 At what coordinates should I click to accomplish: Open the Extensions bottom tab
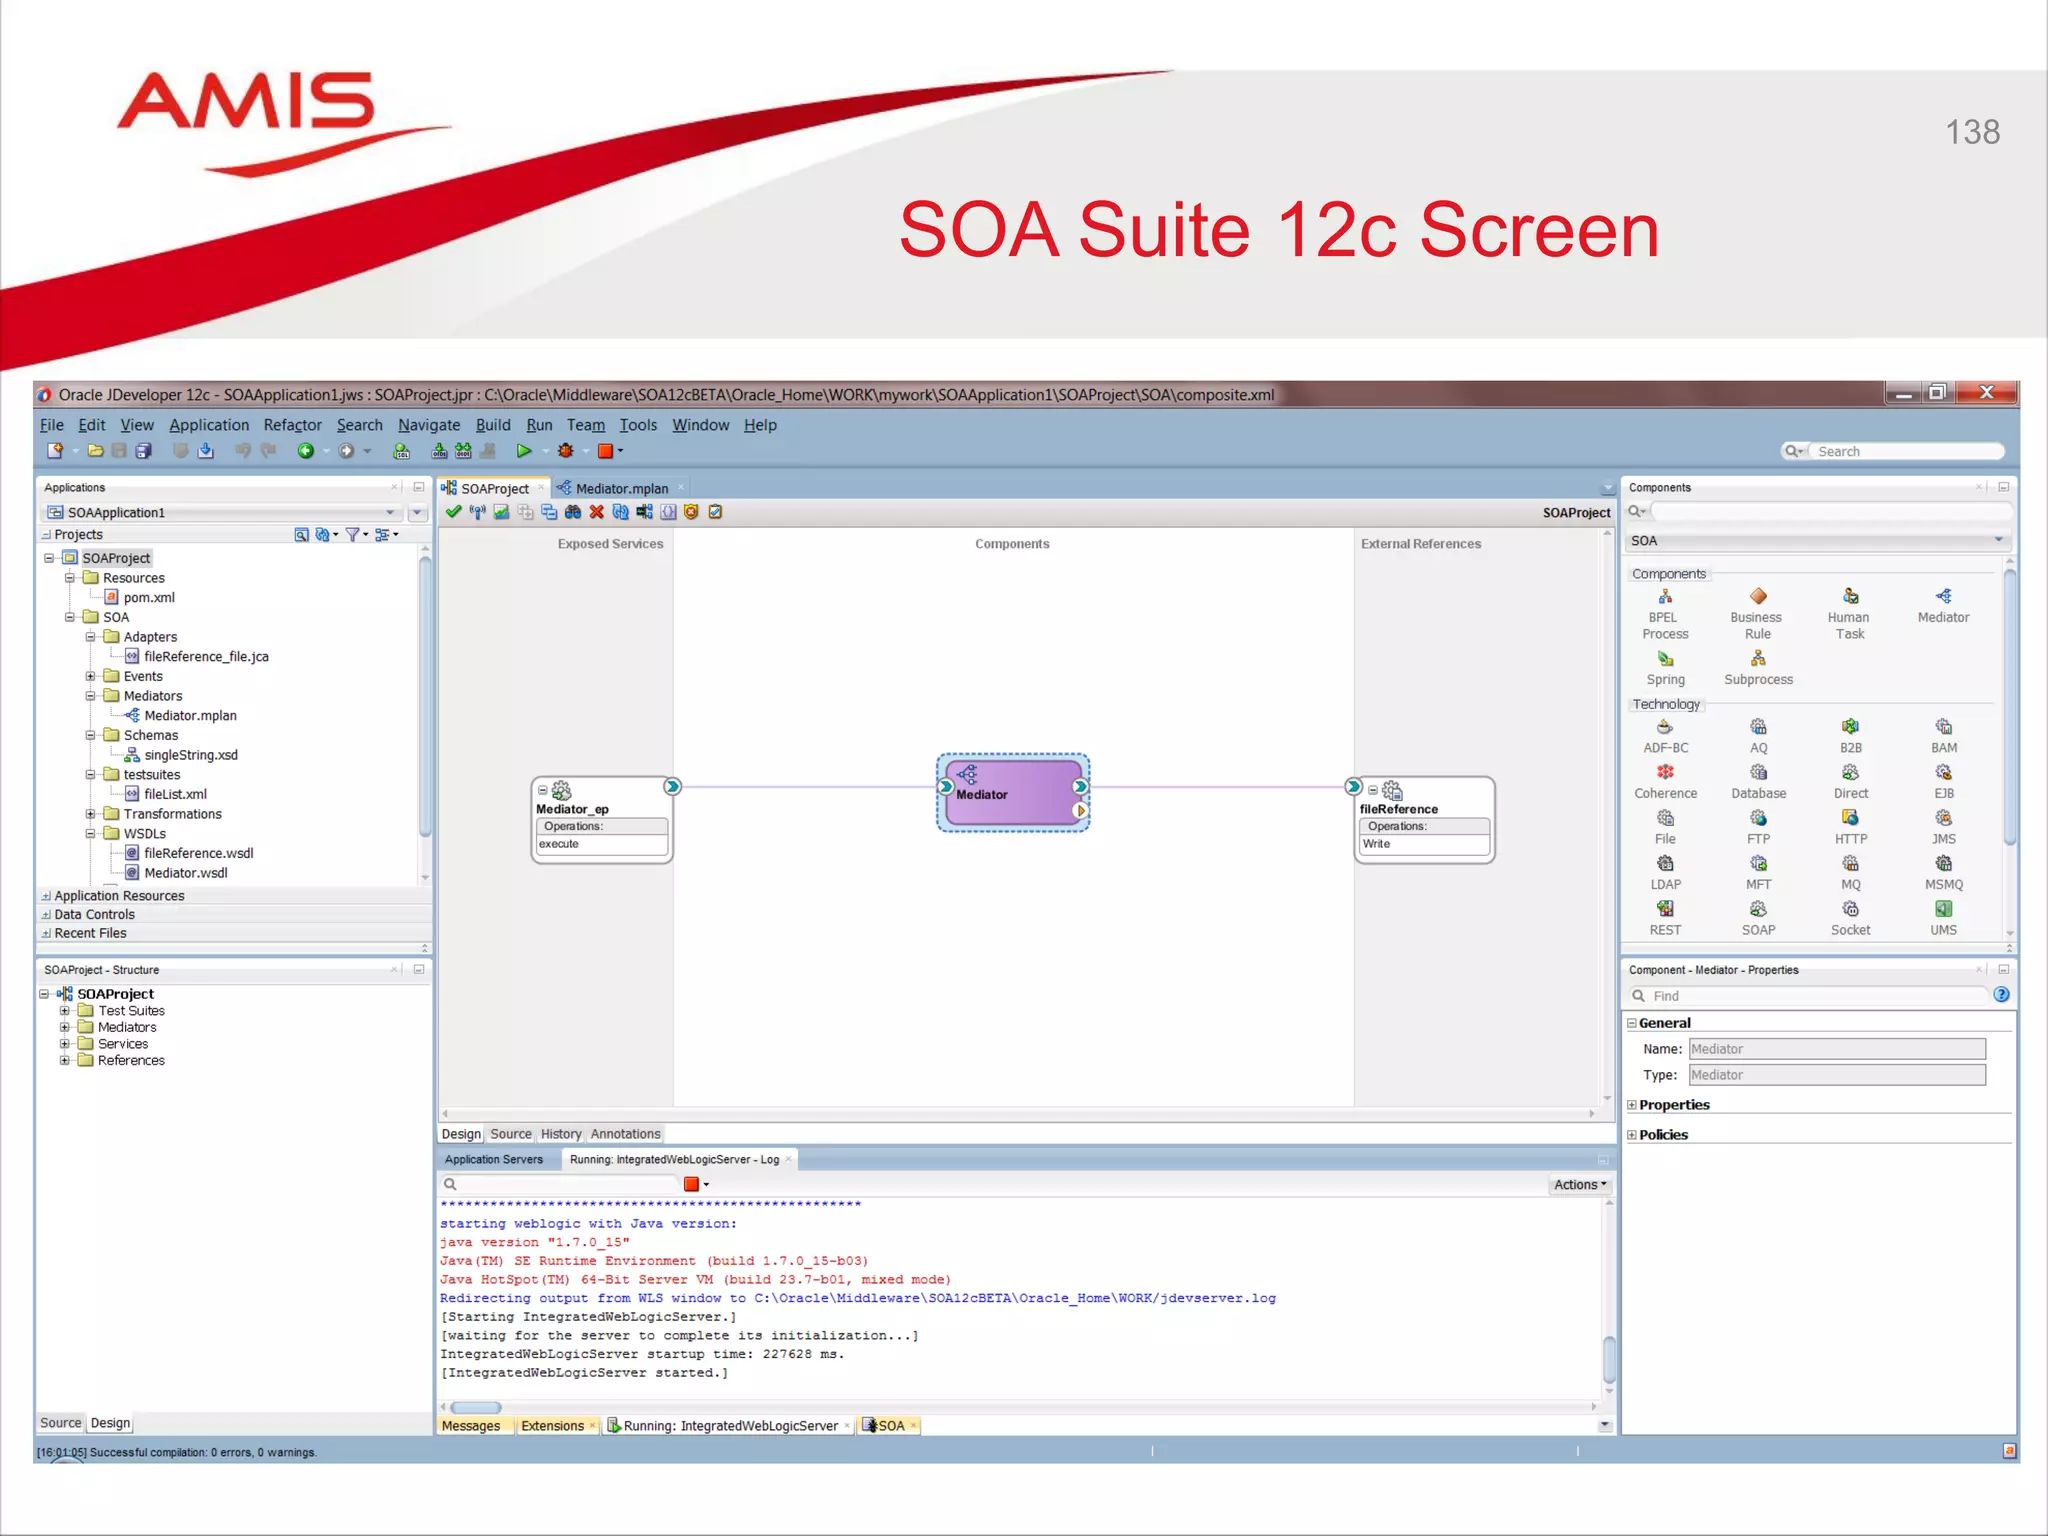553,1426
